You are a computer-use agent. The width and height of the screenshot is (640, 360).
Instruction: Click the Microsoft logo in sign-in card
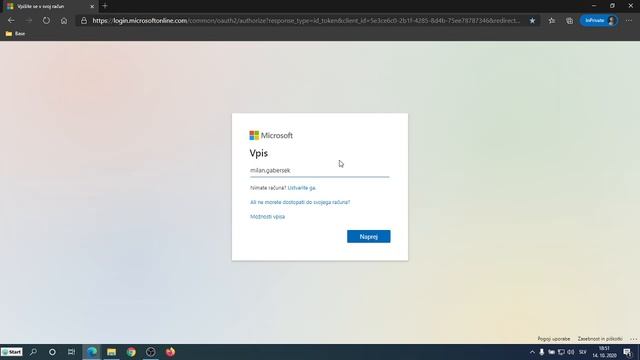(x=271, y=136)
